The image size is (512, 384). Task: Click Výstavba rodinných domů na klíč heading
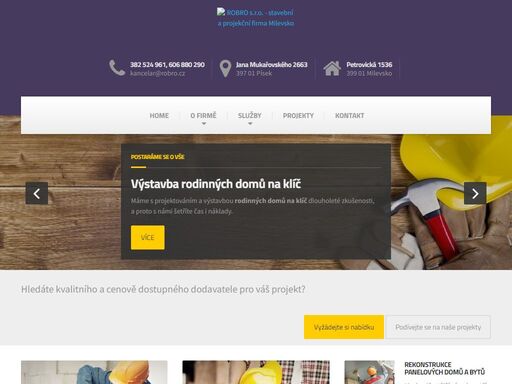[x=216, y=184]
